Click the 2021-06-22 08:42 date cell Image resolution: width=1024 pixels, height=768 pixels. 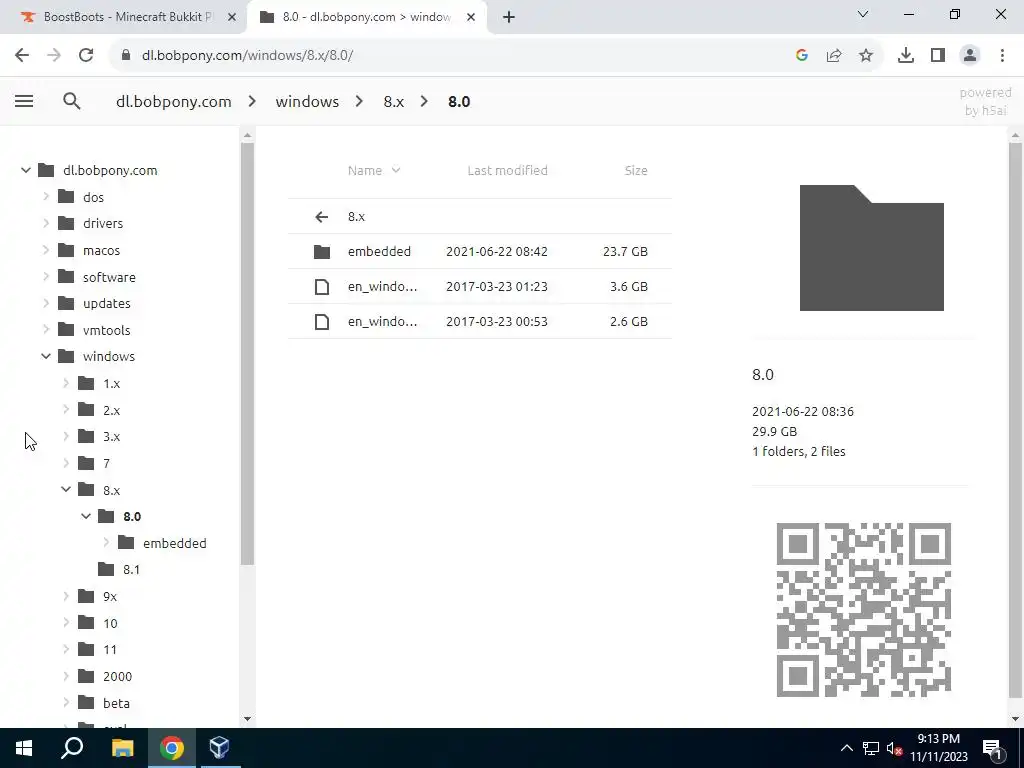pos(496,251)
